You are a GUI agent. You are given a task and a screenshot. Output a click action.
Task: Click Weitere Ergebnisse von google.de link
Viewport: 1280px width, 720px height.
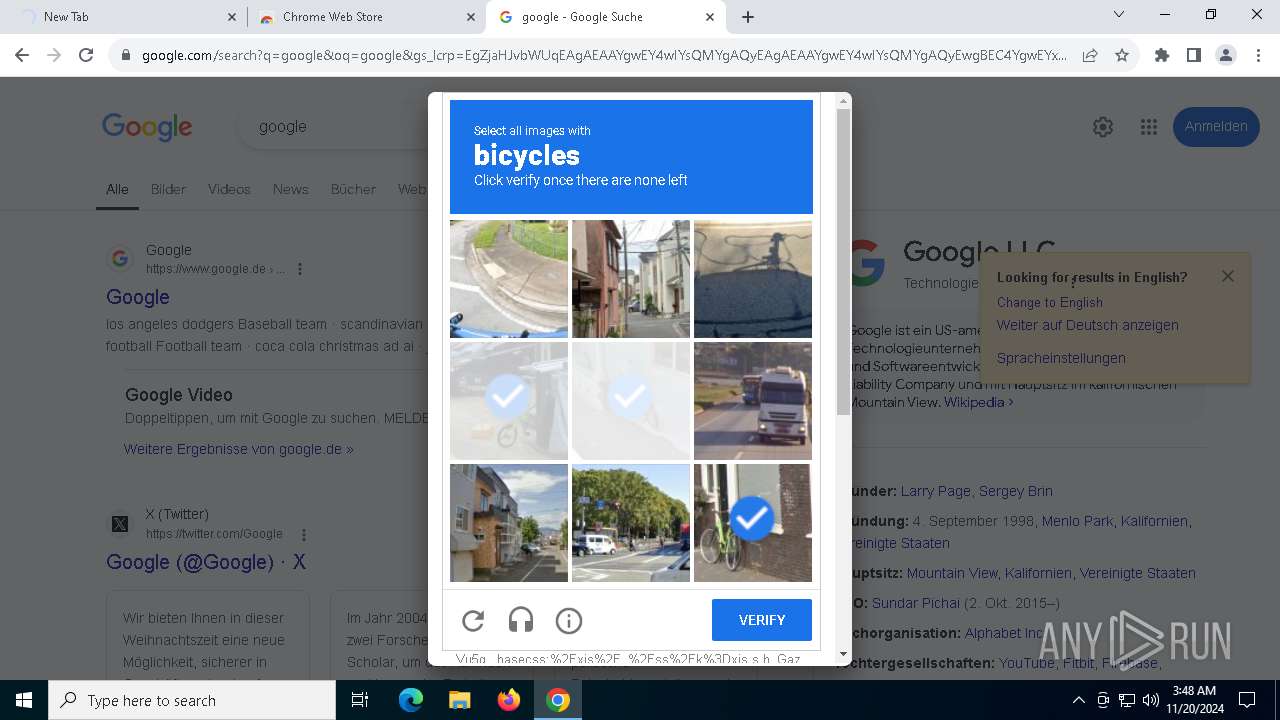[x=238, y=449]
